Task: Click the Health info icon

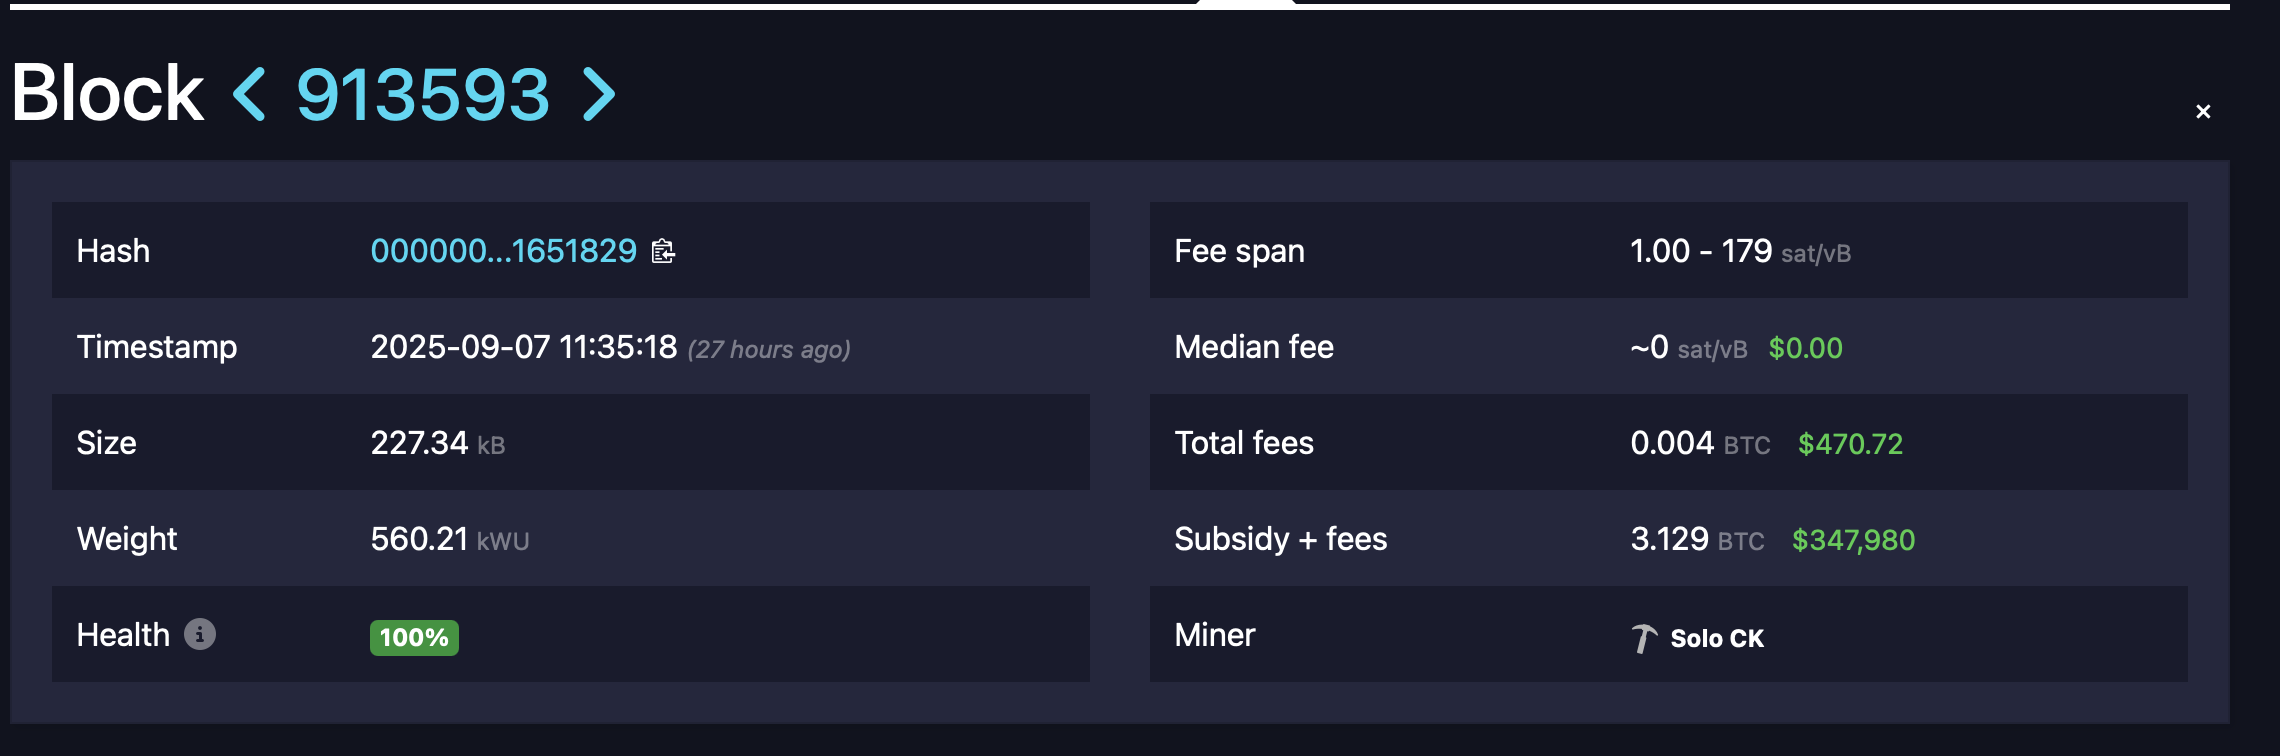Action: click(x=200, y=635)
